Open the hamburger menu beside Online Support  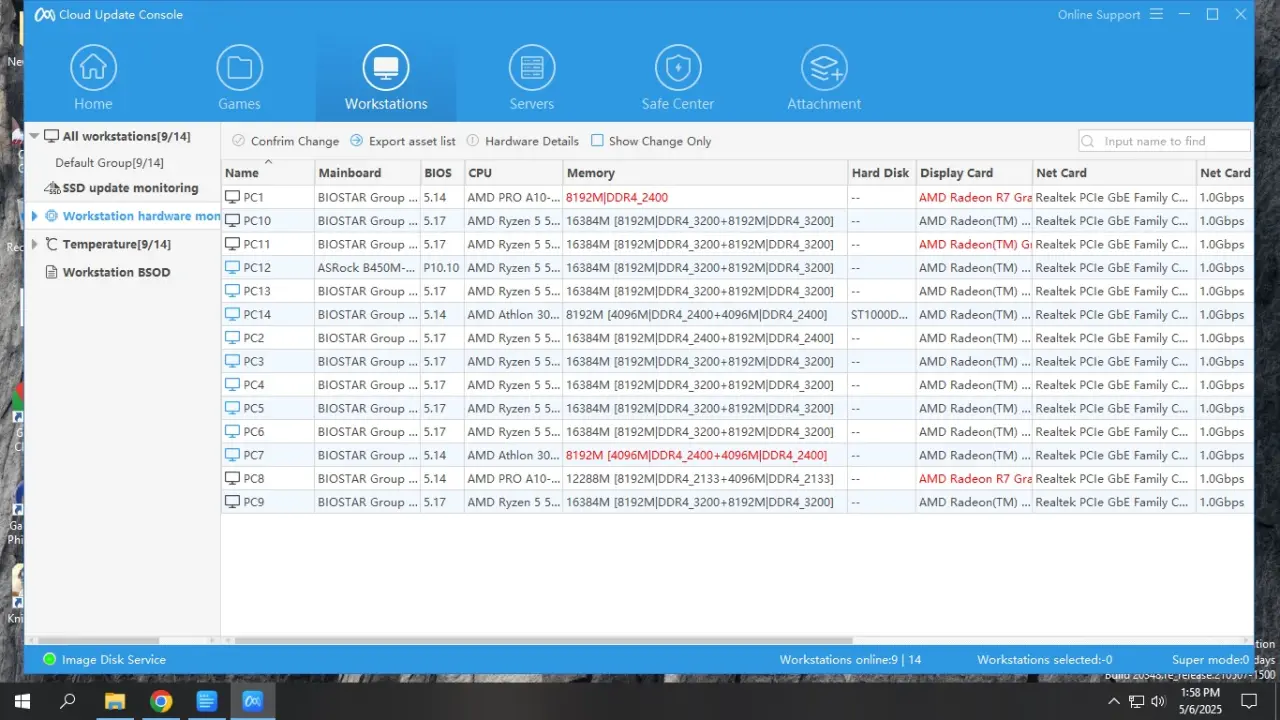pyautogui.click(x=1157, y=15)
